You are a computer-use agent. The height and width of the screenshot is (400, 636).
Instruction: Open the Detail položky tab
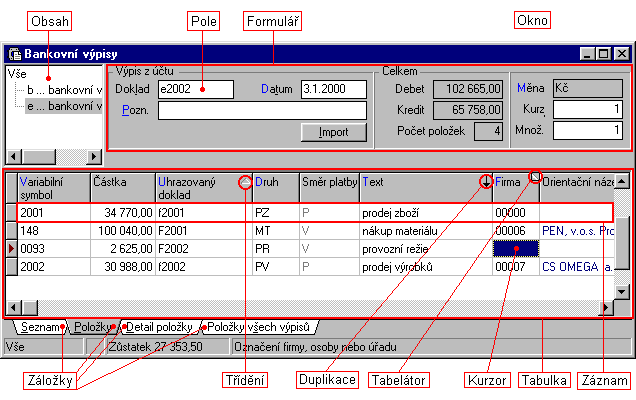click(x=159, y=327)
